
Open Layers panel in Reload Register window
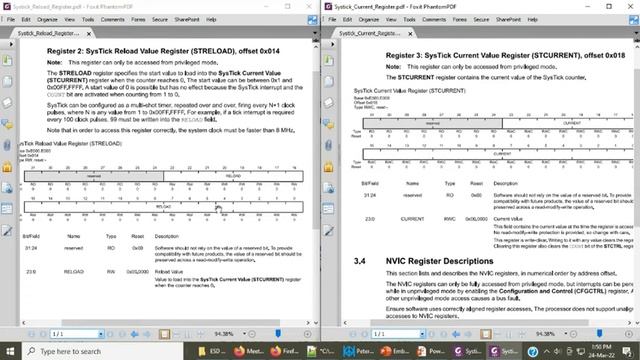click(7, 102)
